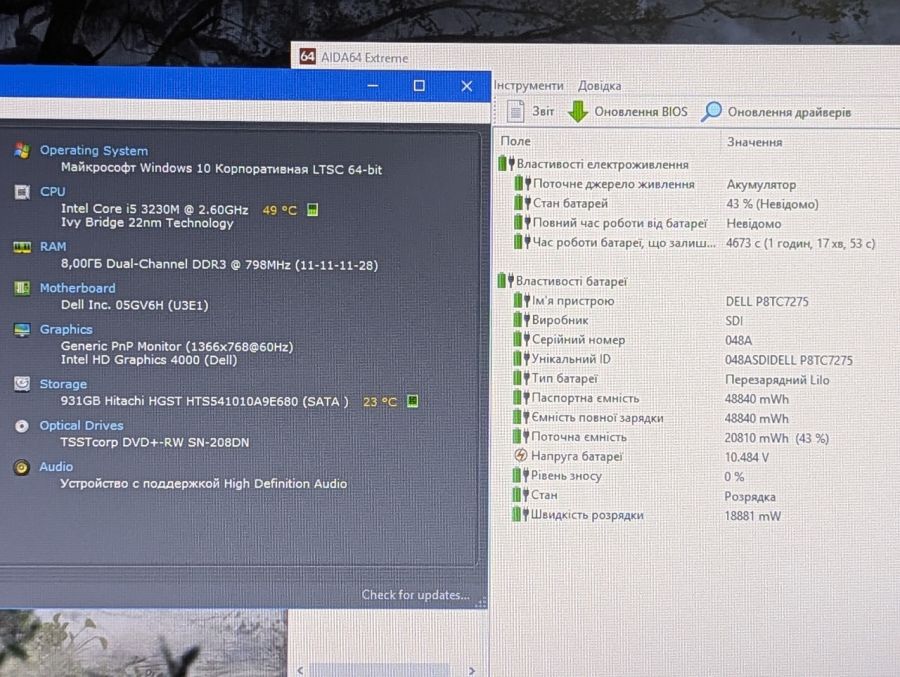Open the RAM section link
This screenshot has width=900, height=677.
tap(53, 246)
